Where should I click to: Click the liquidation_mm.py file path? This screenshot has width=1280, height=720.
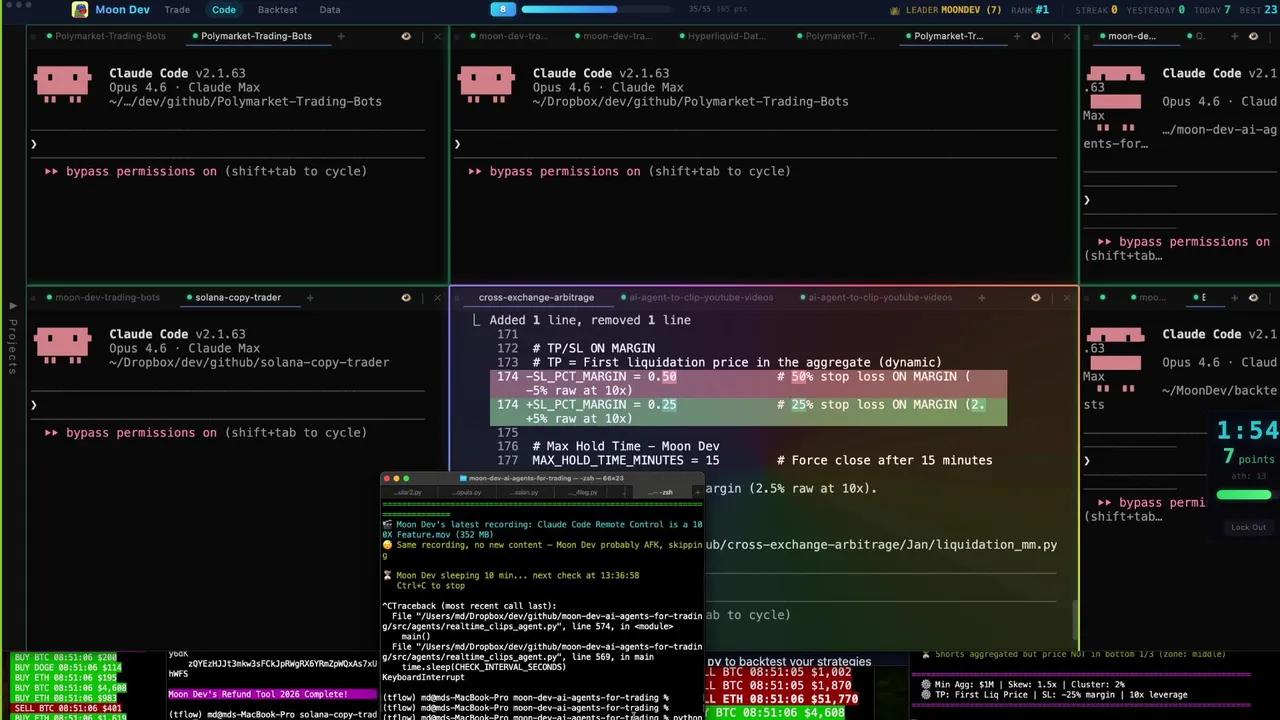coord(880,545)
